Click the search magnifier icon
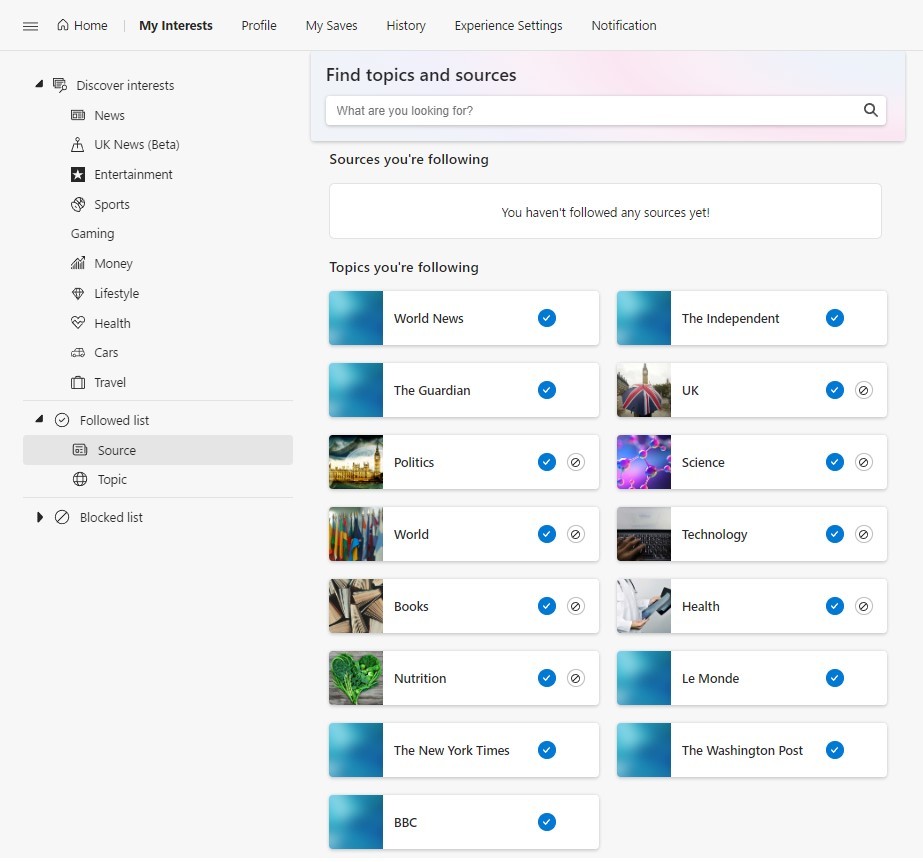 [869, 110]
